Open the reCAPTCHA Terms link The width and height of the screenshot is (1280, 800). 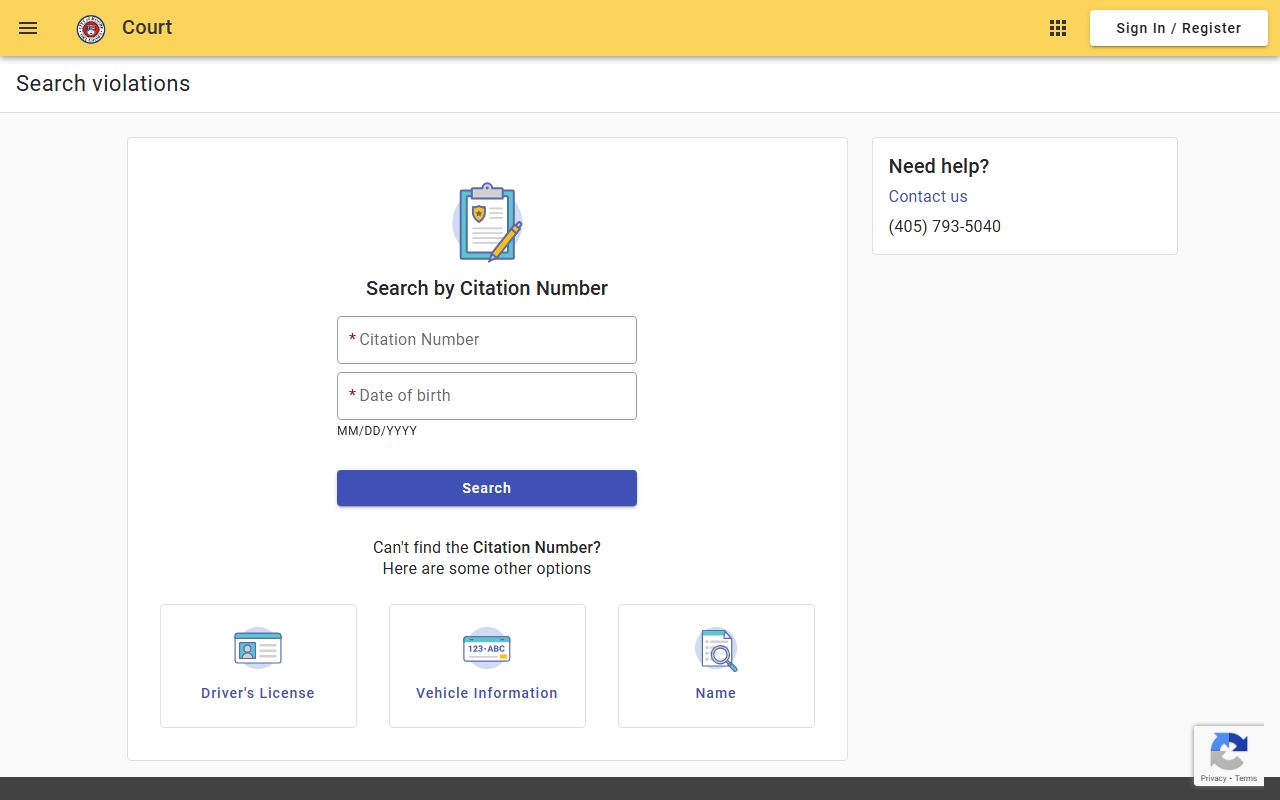pyautogui.click(x=1246, y=778)
